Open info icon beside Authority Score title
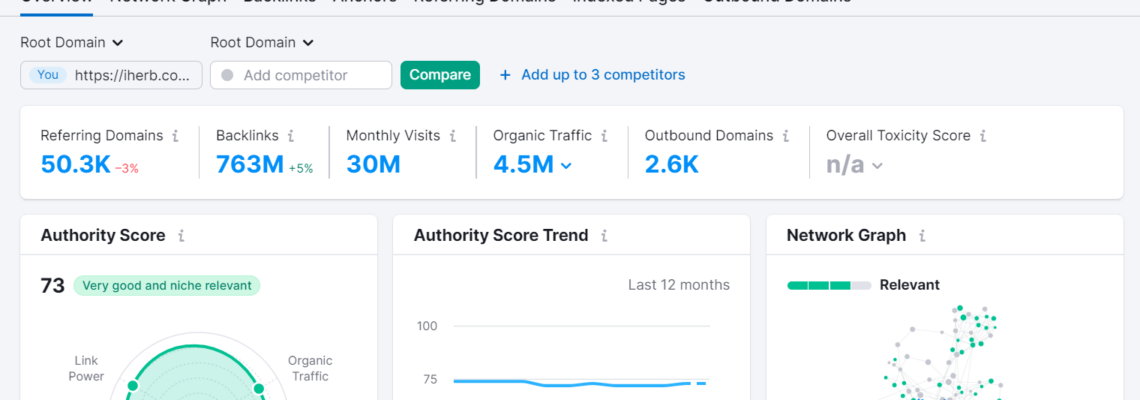 (x=181, y=236)
